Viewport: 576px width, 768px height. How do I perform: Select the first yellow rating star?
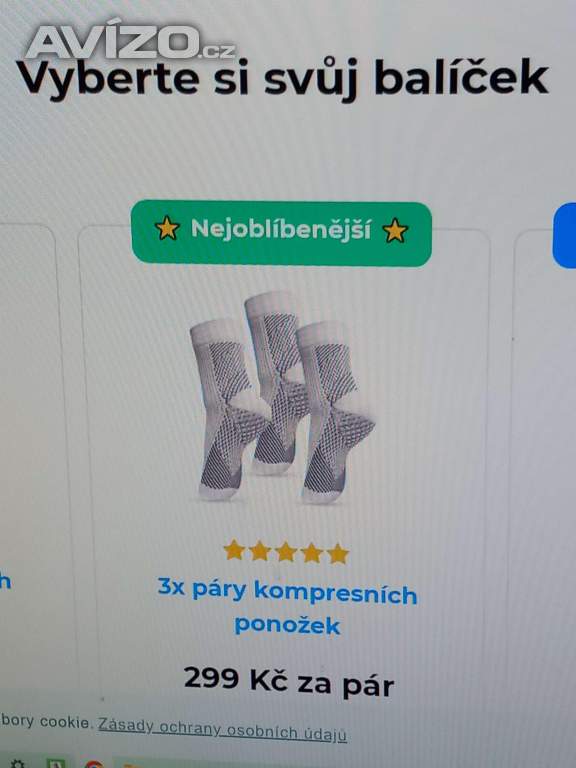[234, 550]
